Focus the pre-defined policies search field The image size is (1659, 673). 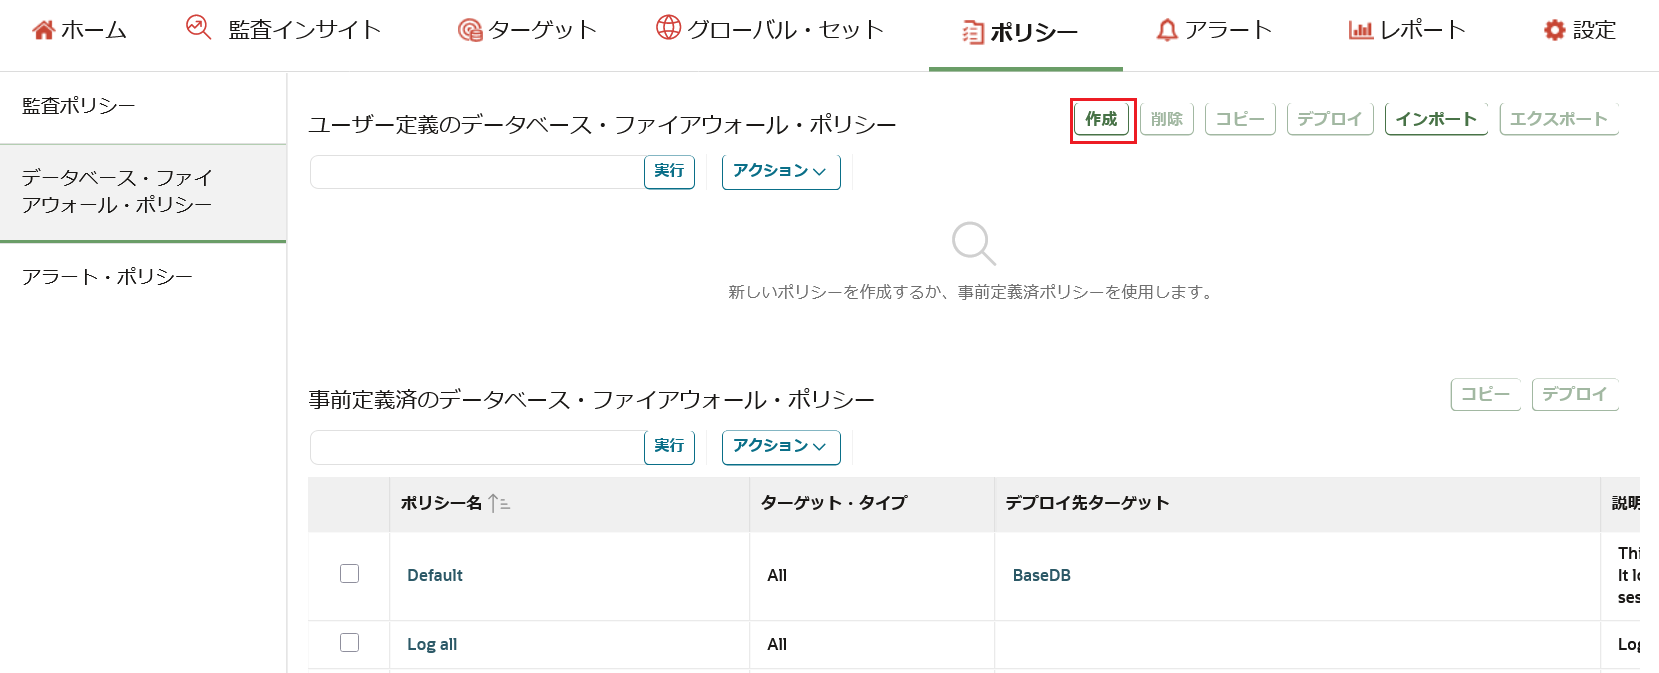[477, 447]
